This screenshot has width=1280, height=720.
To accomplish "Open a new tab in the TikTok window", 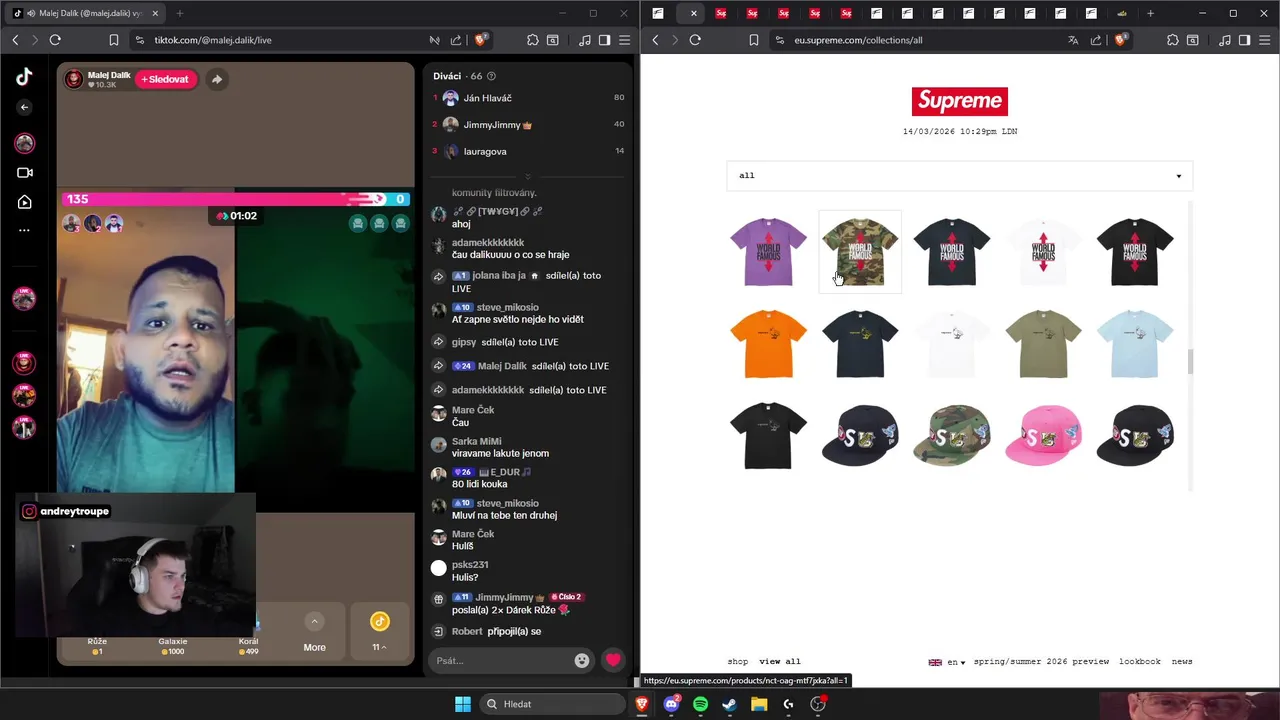I will point(180,13).
